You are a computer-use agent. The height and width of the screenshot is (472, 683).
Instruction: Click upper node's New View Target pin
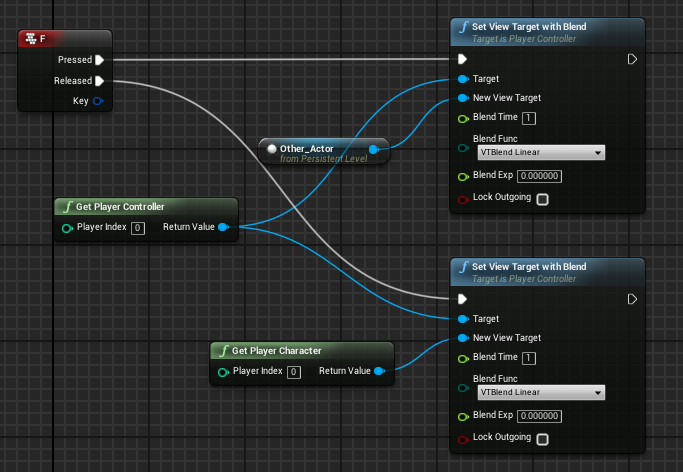(x=463, y=98)
